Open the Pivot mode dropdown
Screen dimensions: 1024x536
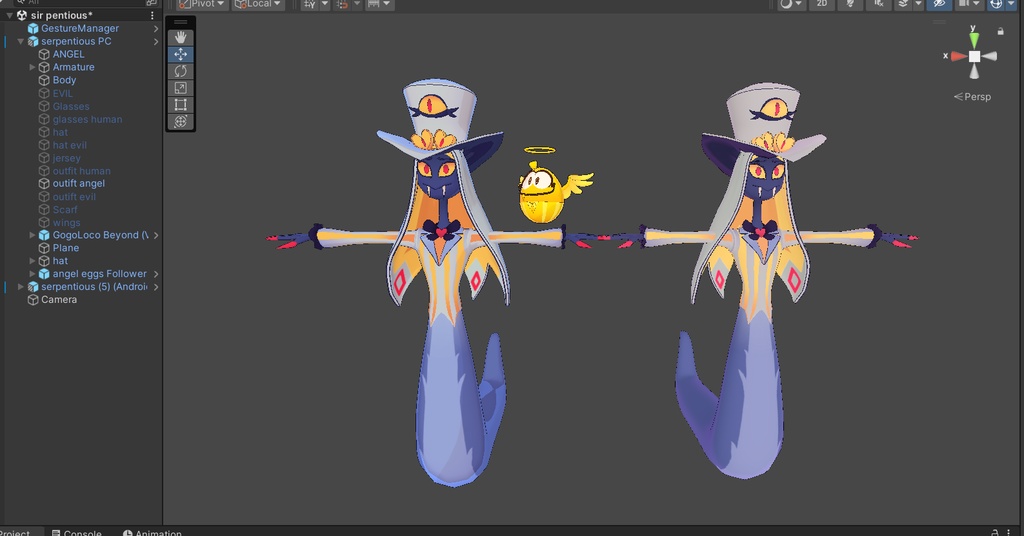pos(201,4)
